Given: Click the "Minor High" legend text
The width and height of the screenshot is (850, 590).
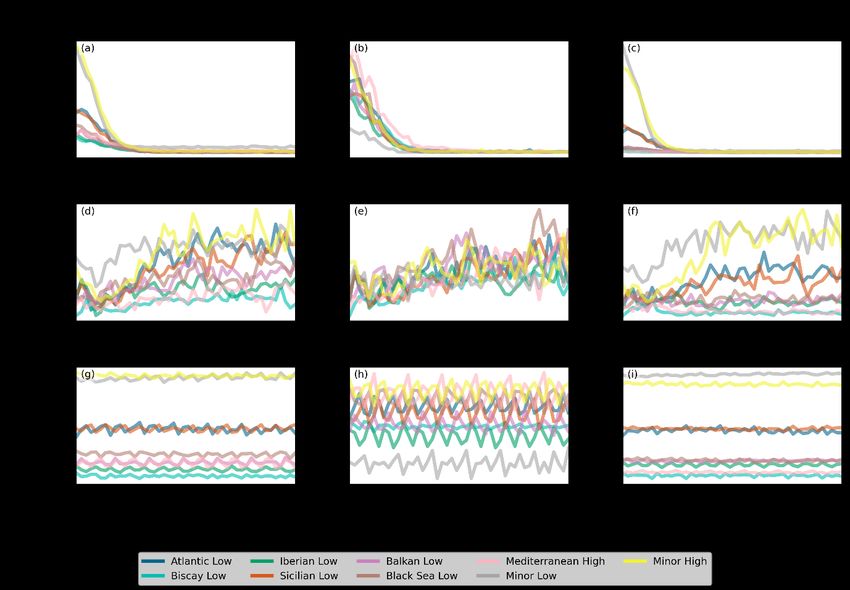Looking at the screenshot, I should 680,561.
